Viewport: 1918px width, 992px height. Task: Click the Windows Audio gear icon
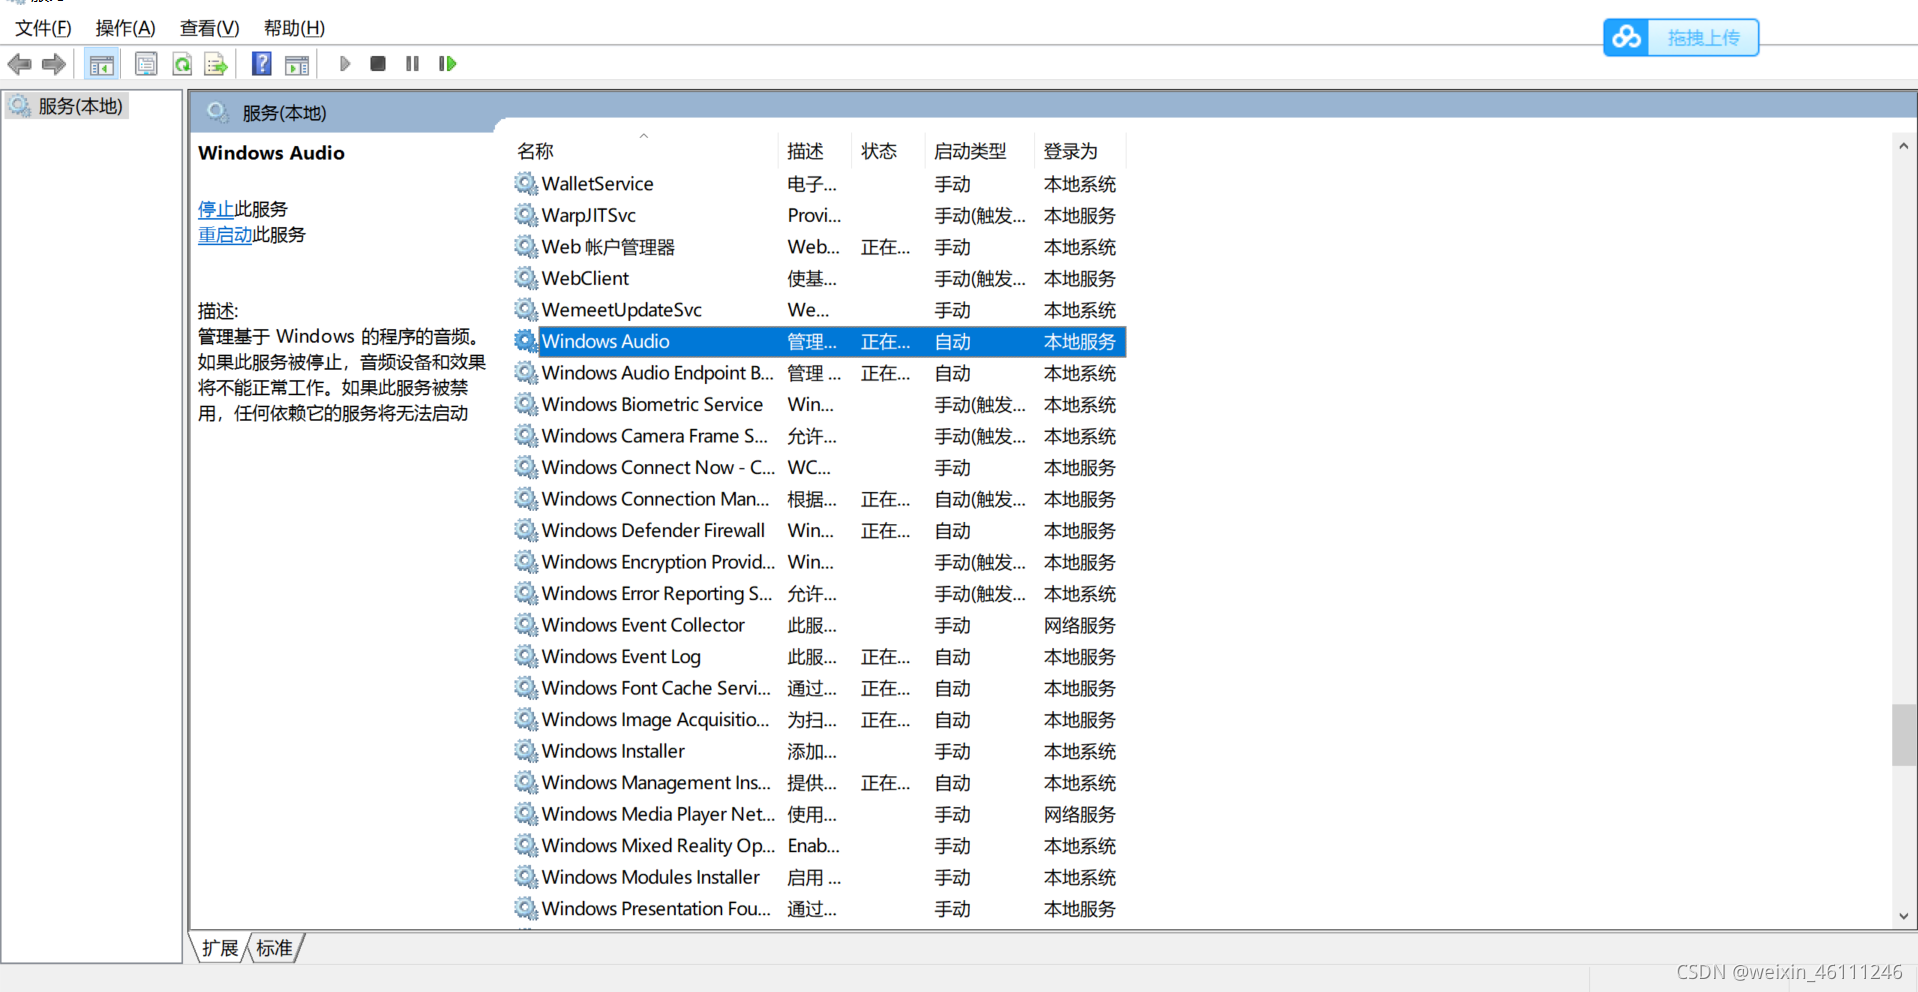click(x=526, y=341)
